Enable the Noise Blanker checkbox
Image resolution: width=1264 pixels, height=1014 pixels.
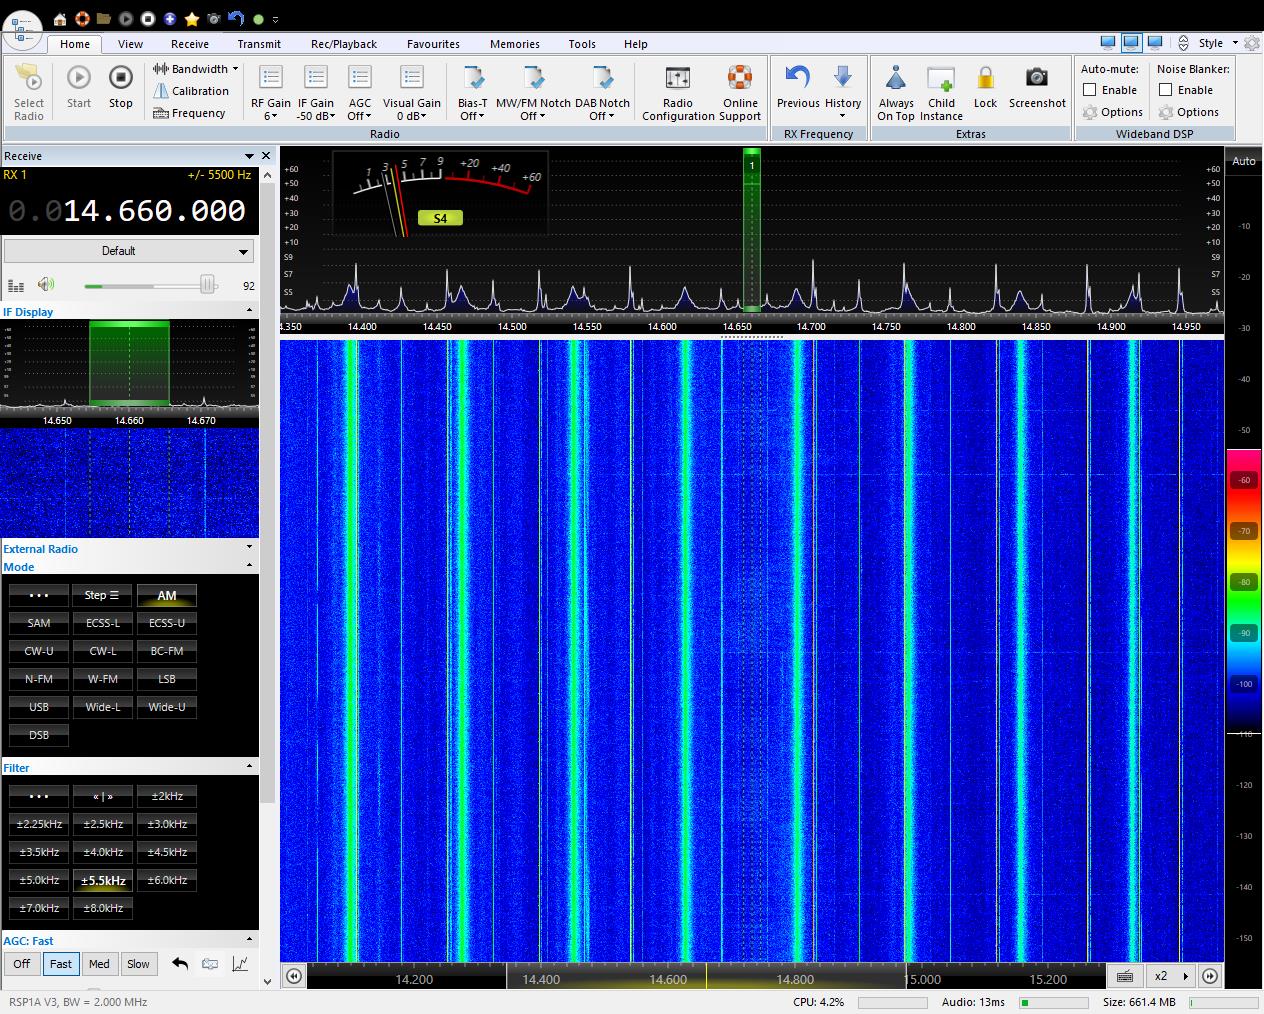[1166, 90]
